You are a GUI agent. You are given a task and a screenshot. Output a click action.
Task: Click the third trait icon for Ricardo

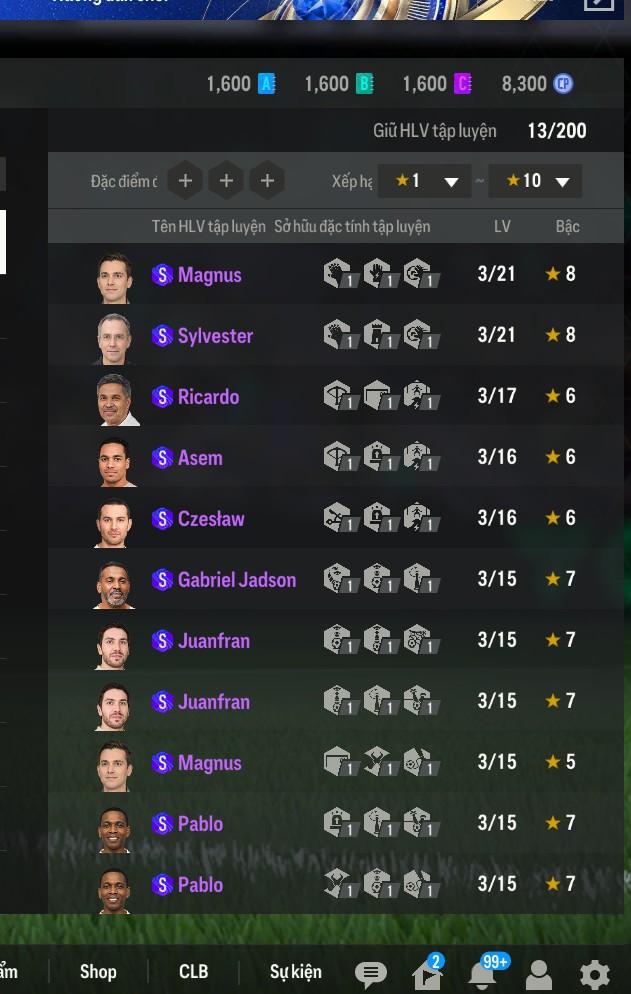coord(420,396)
